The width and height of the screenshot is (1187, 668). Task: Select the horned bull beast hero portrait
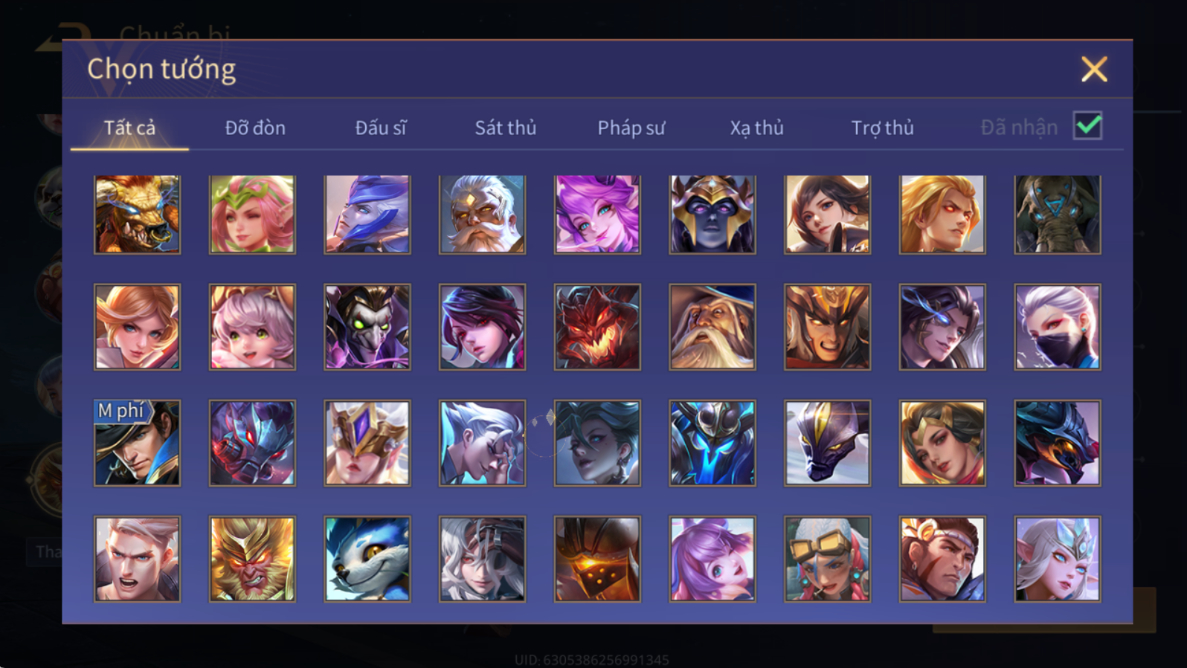point(137,214)
